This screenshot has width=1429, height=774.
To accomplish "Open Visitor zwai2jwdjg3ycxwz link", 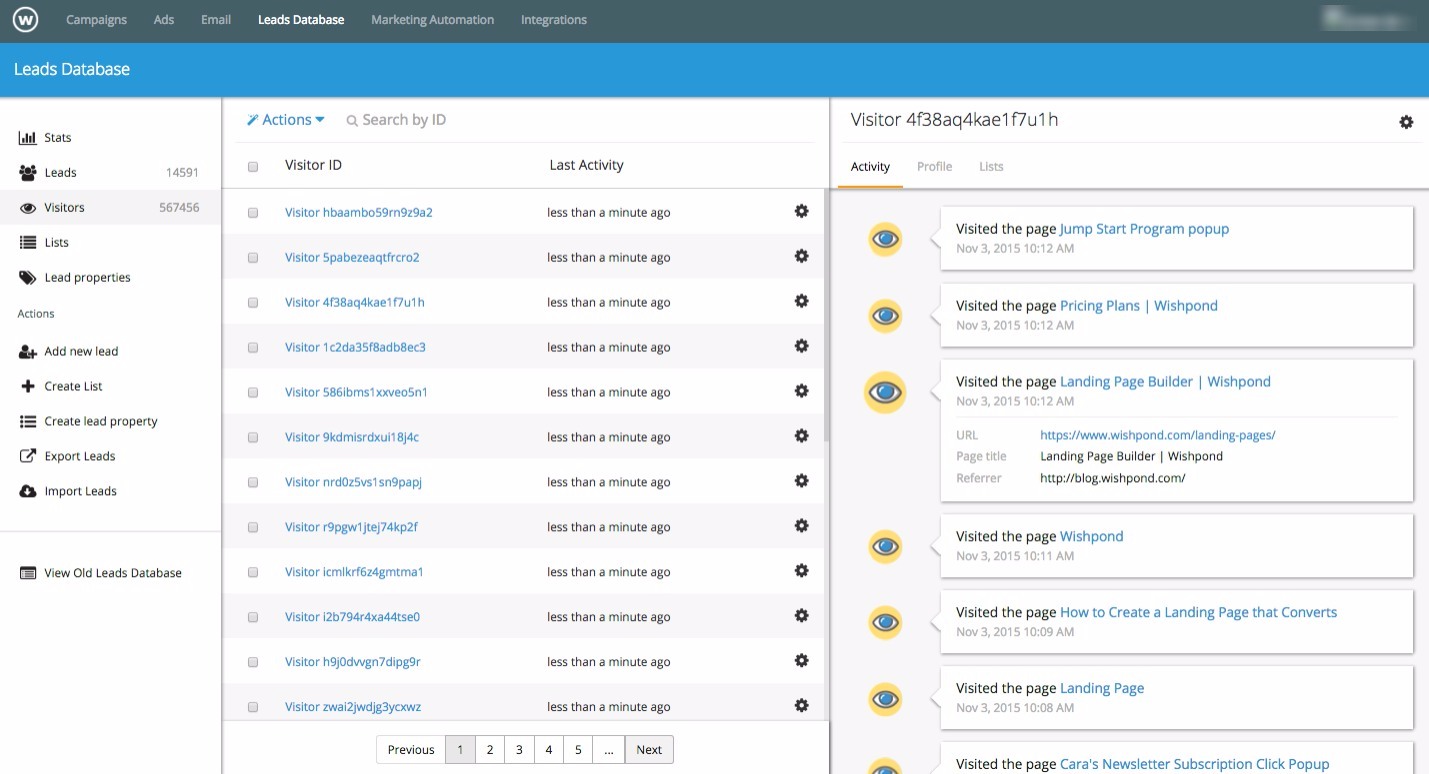I will [x=353, y=707].
